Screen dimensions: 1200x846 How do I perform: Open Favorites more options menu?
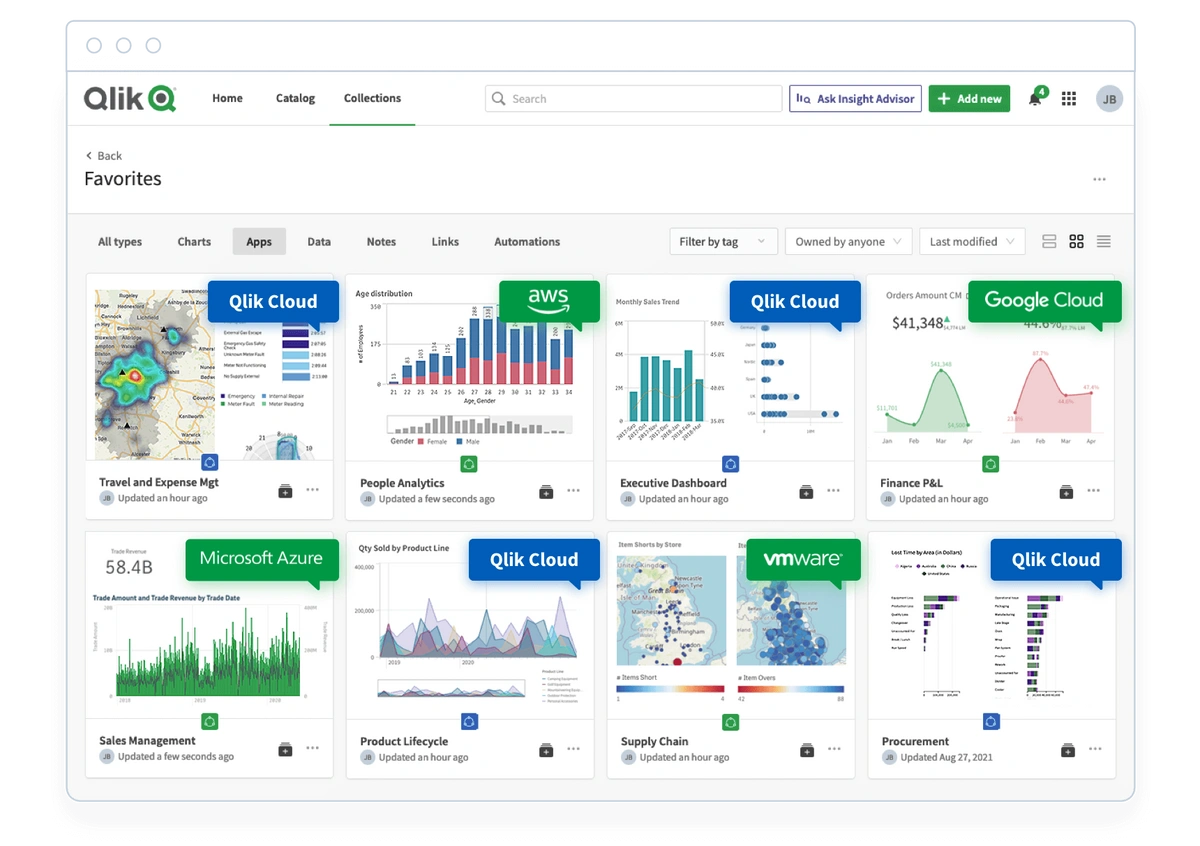(1099, 180)
